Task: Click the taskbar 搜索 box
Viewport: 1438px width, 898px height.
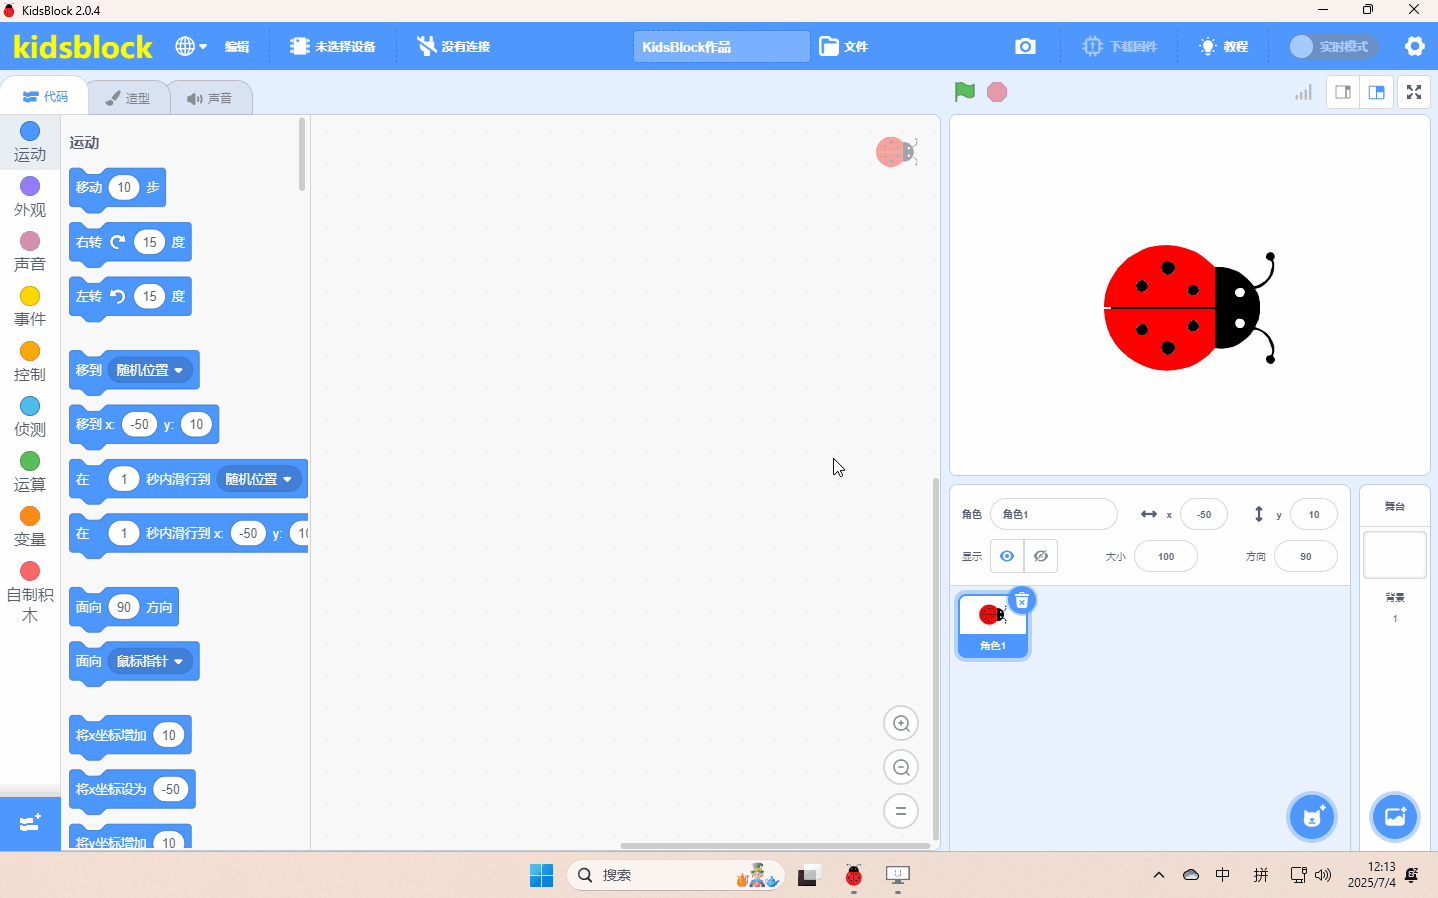Action: 676,875
